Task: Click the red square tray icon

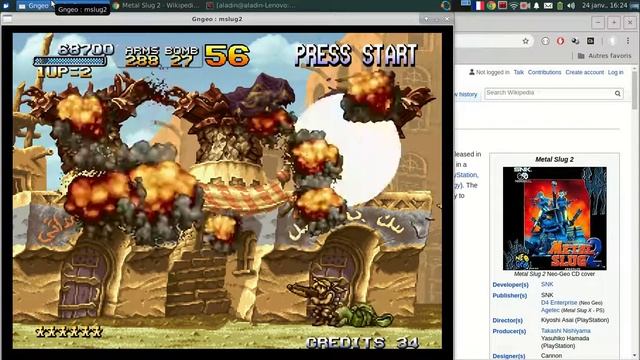Action: pos(502,5)
